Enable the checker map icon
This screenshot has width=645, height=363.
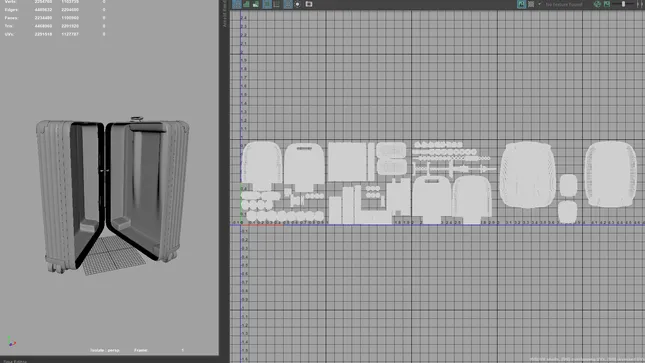pos(531,4)
